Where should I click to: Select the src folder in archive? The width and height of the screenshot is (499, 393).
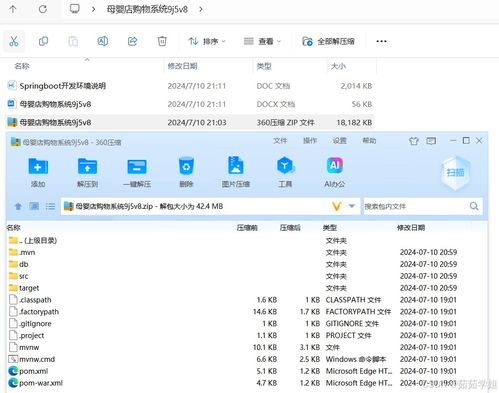click(19, 276)
